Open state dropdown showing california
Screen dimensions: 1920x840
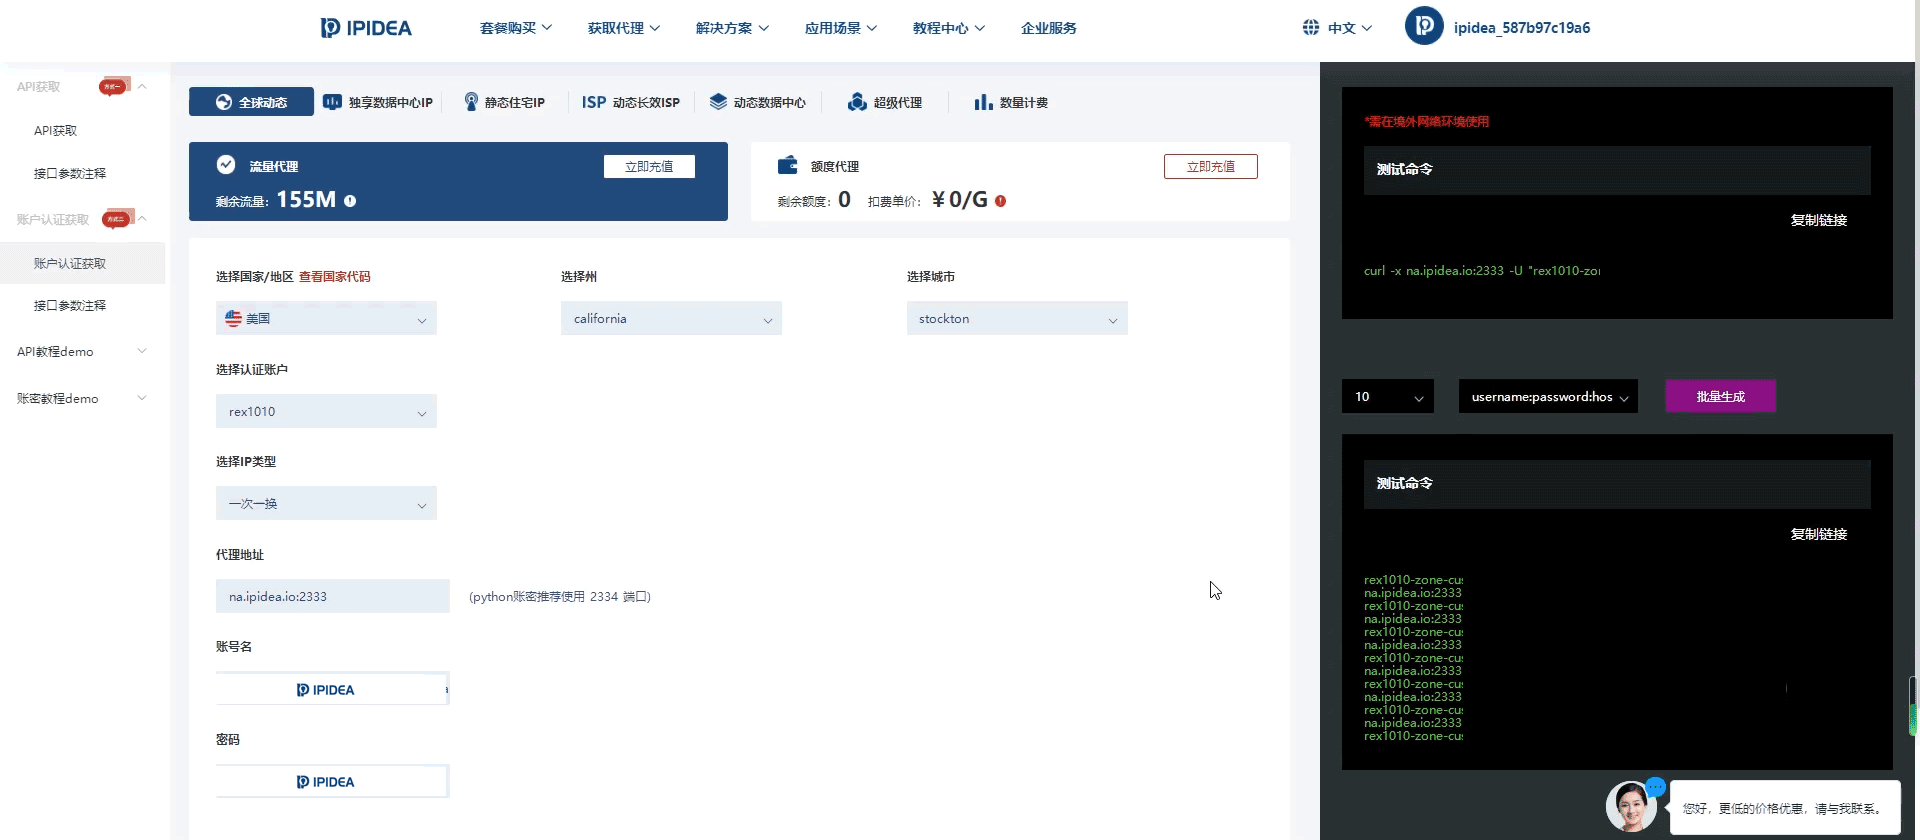click(x=671, y=318)
